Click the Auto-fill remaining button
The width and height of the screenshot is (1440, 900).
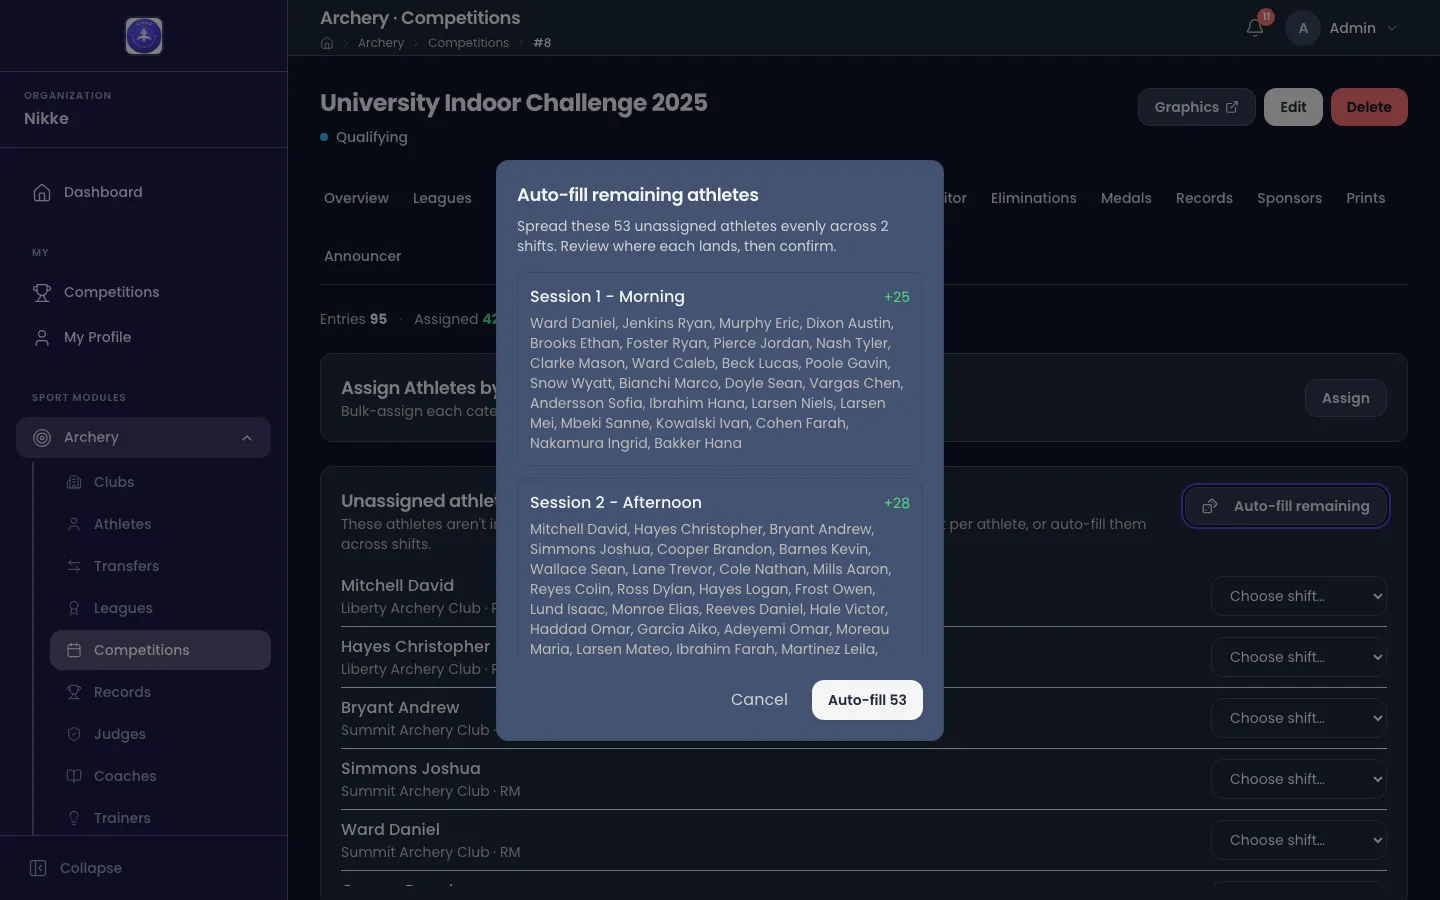coord(1286,506)
